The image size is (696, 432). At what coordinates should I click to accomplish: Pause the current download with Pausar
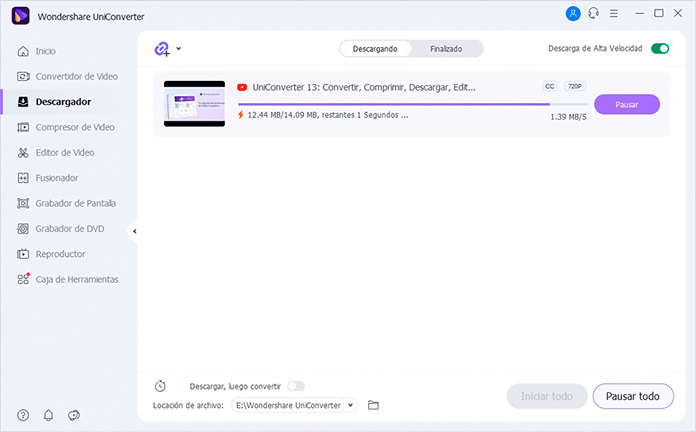tap(627, 104)
